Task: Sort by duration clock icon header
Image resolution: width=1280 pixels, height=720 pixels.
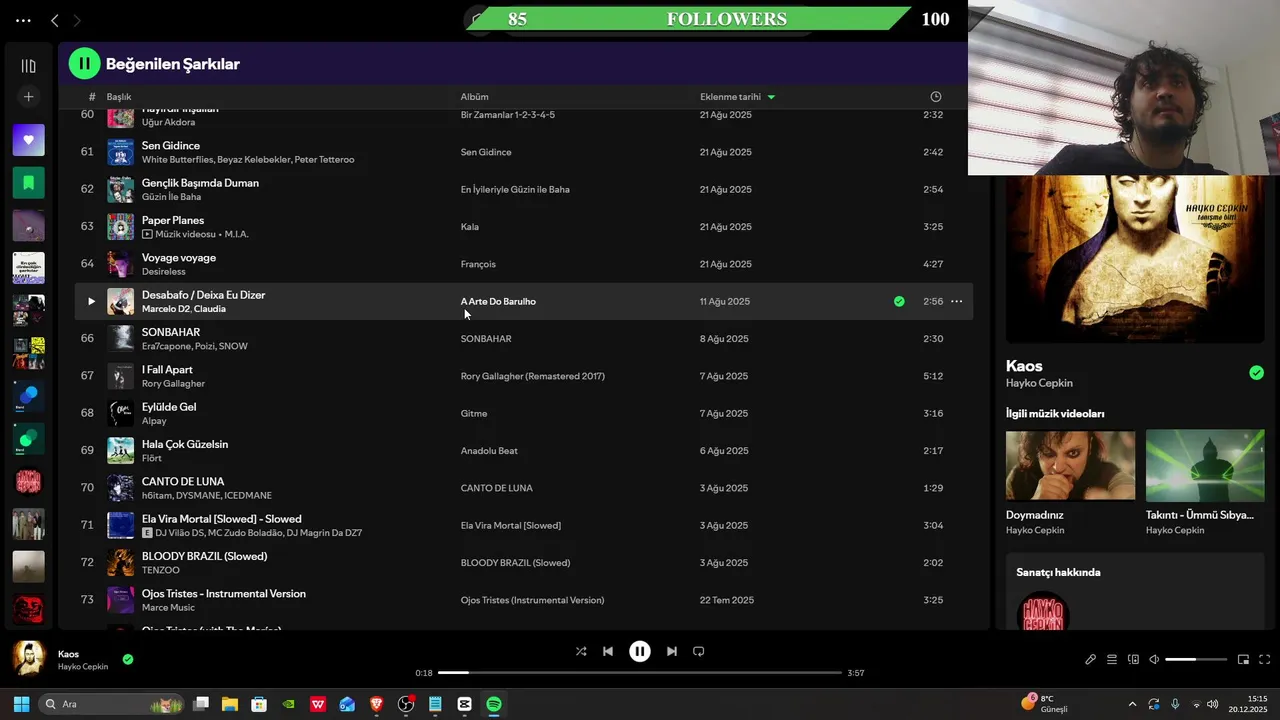Action: click(x=936, y=97)
